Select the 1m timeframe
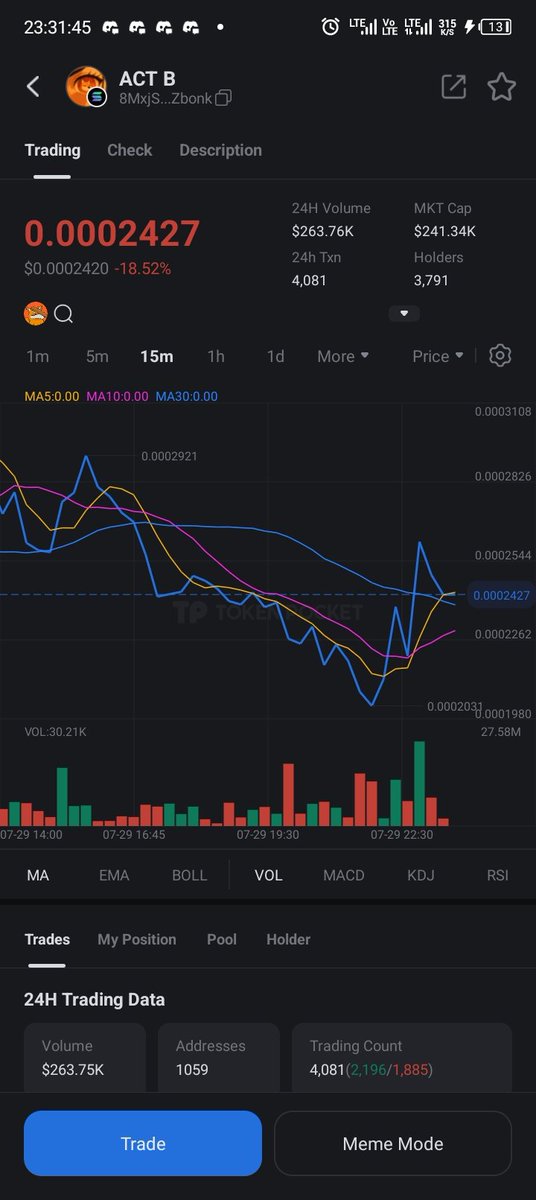Viewport: 536px width, 1200px height. (x=37, y=356)
